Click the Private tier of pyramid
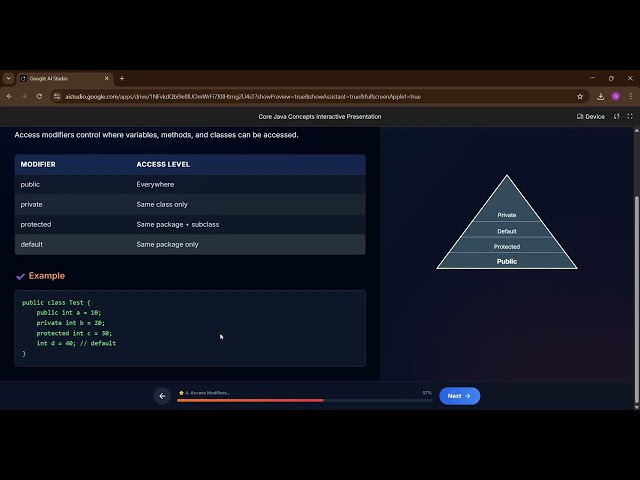The height and width of the screenshot is (480, 640). (x=507, y=214)
